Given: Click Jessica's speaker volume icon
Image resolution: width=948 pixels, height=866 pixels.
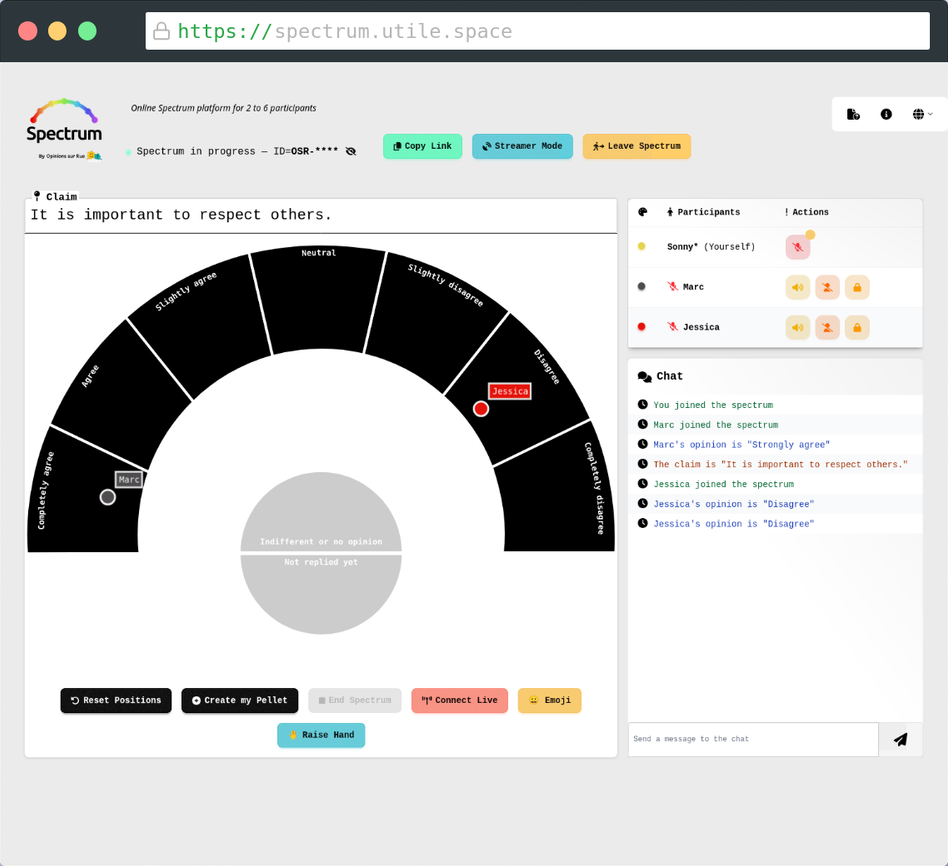Looking at the screenshot, I should 797,328.
